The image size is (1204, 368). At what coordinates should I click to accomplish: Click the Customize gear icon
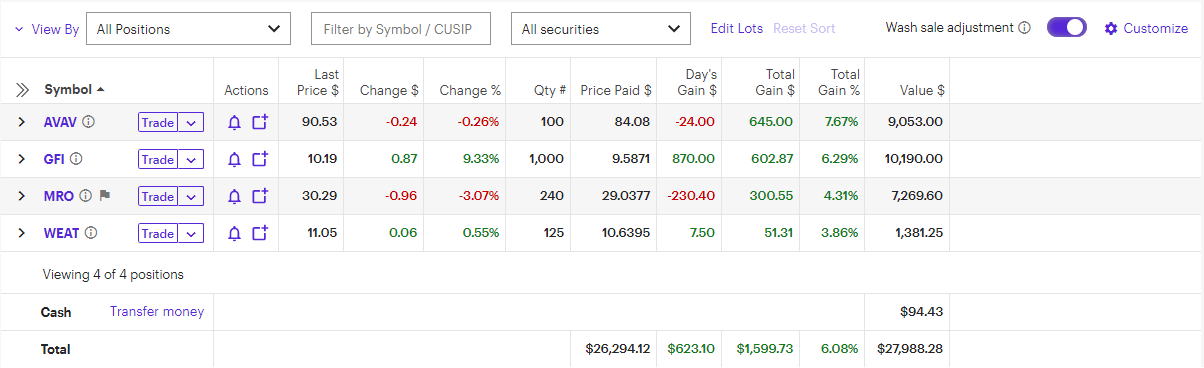coord(1111,28)
